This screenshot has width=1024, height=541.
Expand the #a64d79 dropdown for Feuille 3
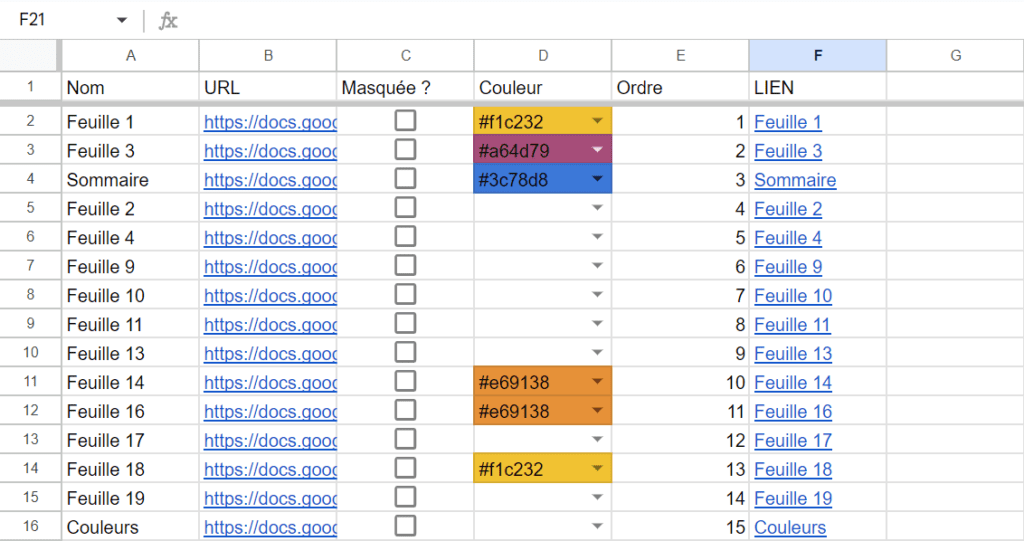[597, 150]
